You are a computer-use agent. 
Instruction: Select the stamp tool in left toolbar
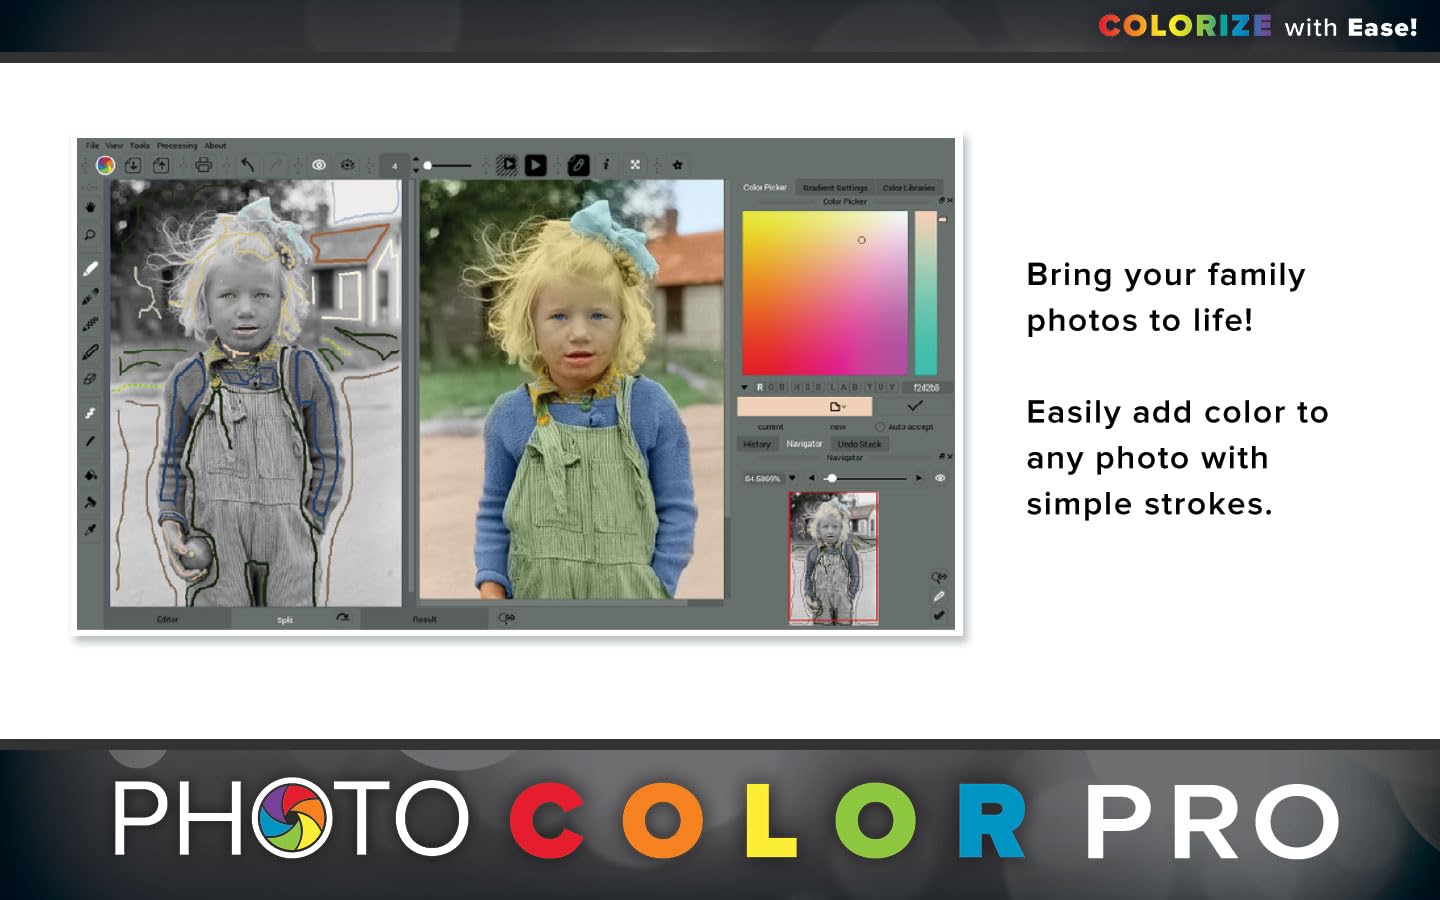click(90, 502)
